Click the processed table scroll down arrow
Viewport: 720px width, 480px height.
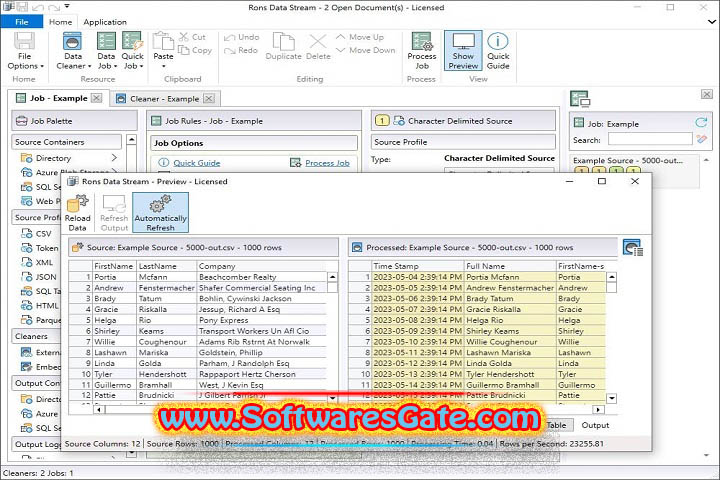[612, 398]
